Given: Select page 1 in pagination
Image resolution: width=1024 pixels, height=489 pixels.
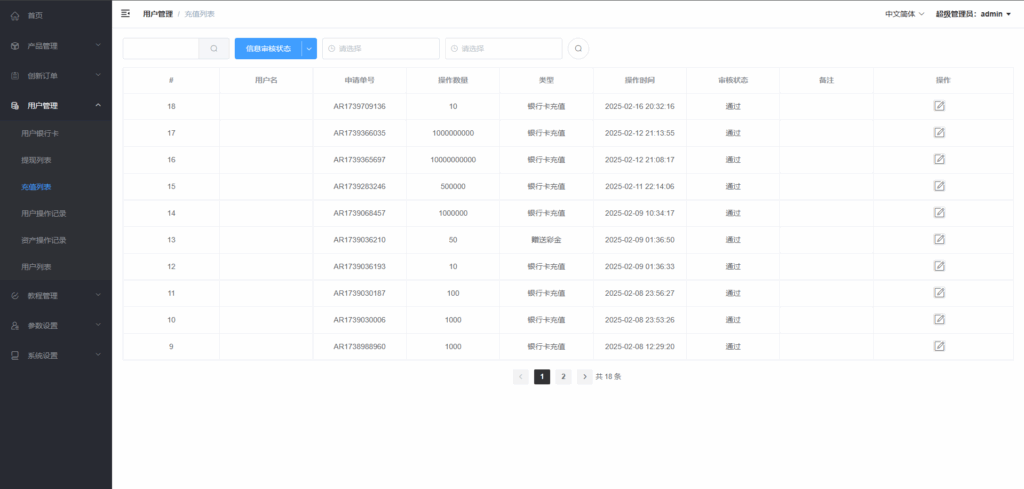Looking at the screenshot, I should tap(542, 377).
